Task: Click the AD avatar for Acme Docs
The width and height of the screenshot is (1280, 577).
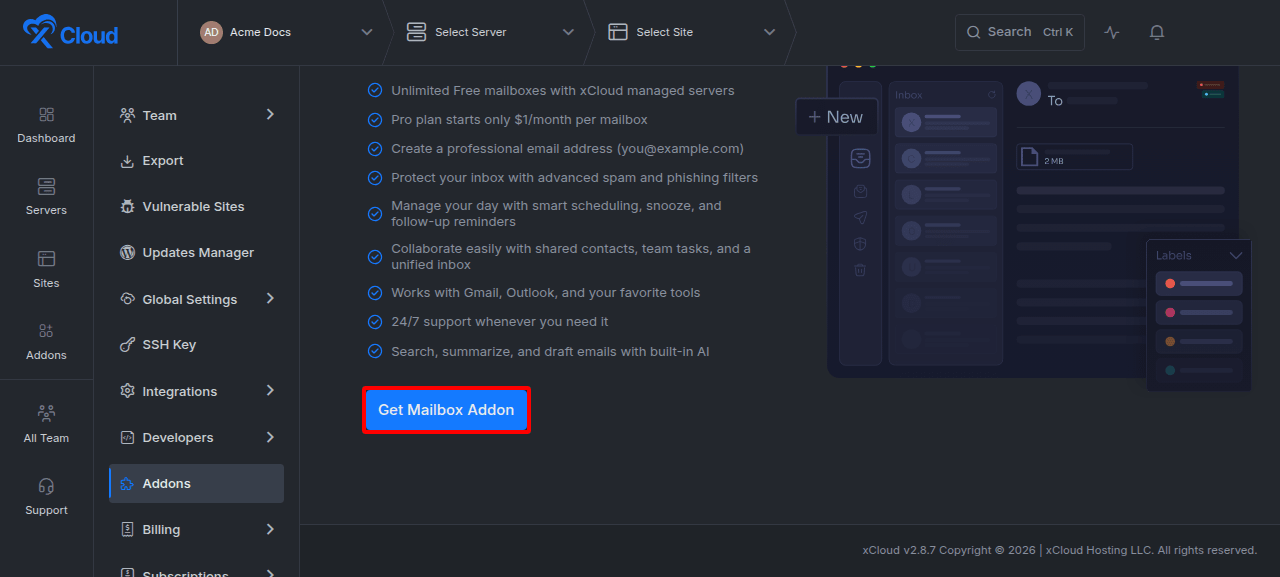Action: pyautogui.click(x=211, y=32)
